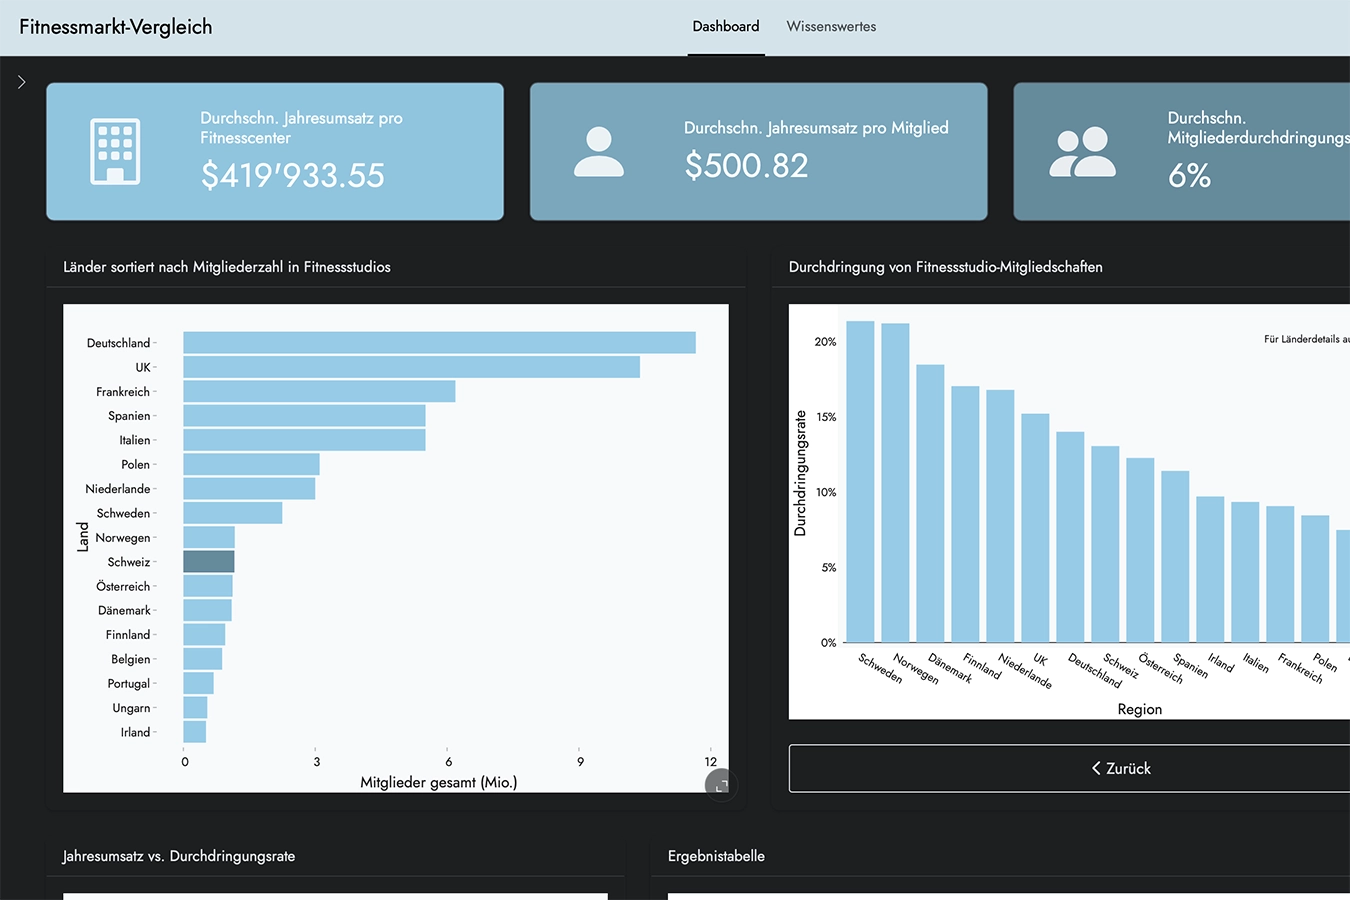Click the single person icon in member card
The image size is (1350, 900).
598,151
